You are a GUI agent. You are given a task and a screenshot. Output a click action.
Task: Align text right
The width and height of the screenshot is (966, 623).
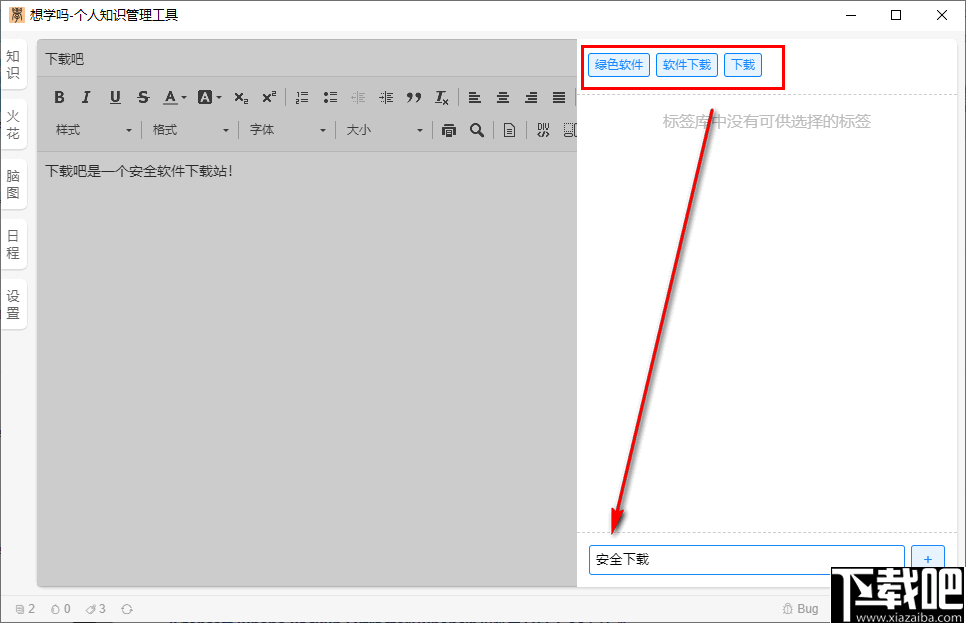tap(531, 97)
